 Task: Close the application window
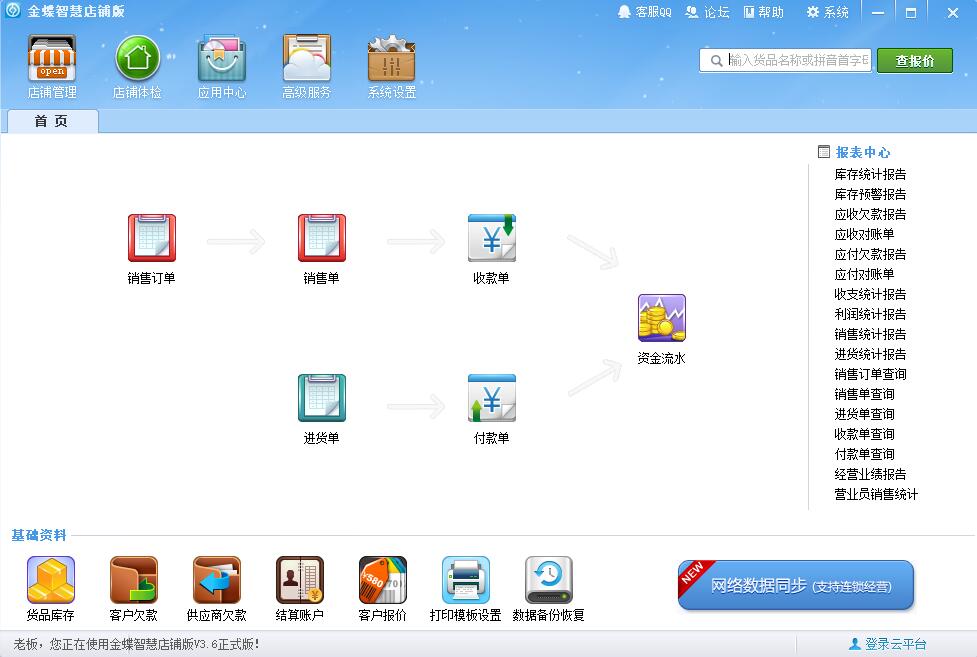[953, 12]
